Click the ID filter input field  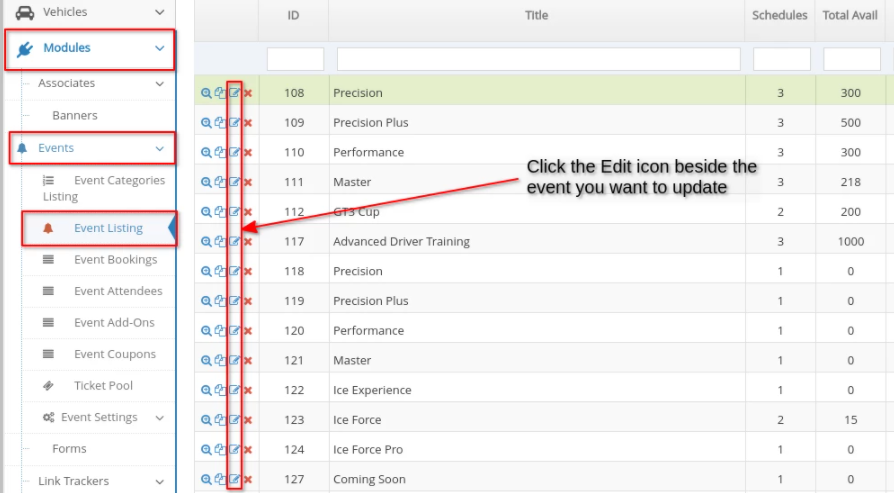coord(295,59)
